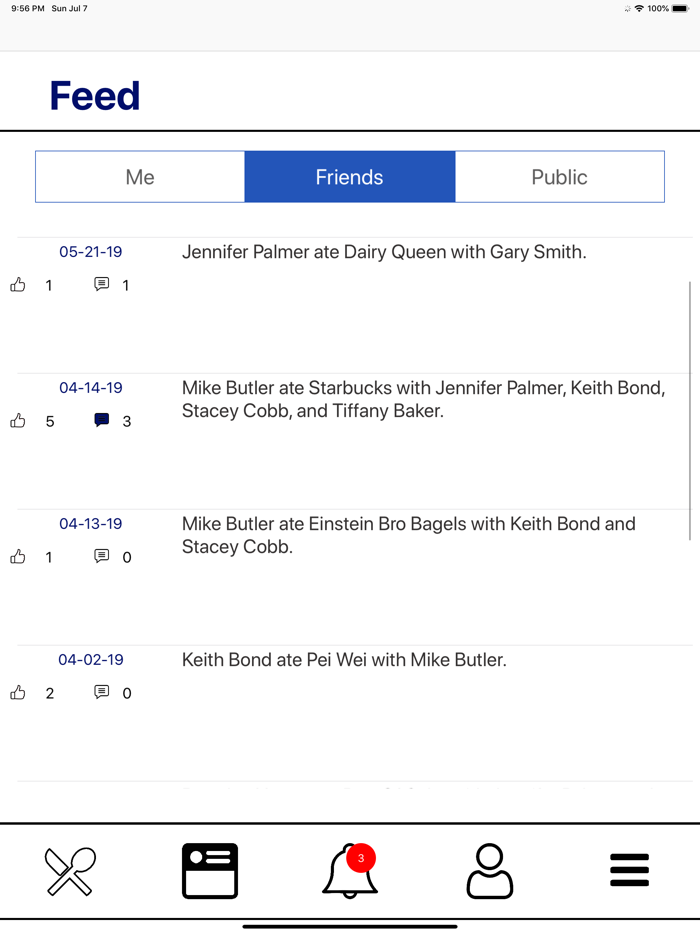This screenshot has height=934, width=700.
Task: Open post 'Mike Butler ate Starbucks'
Action: coord(424,399)
